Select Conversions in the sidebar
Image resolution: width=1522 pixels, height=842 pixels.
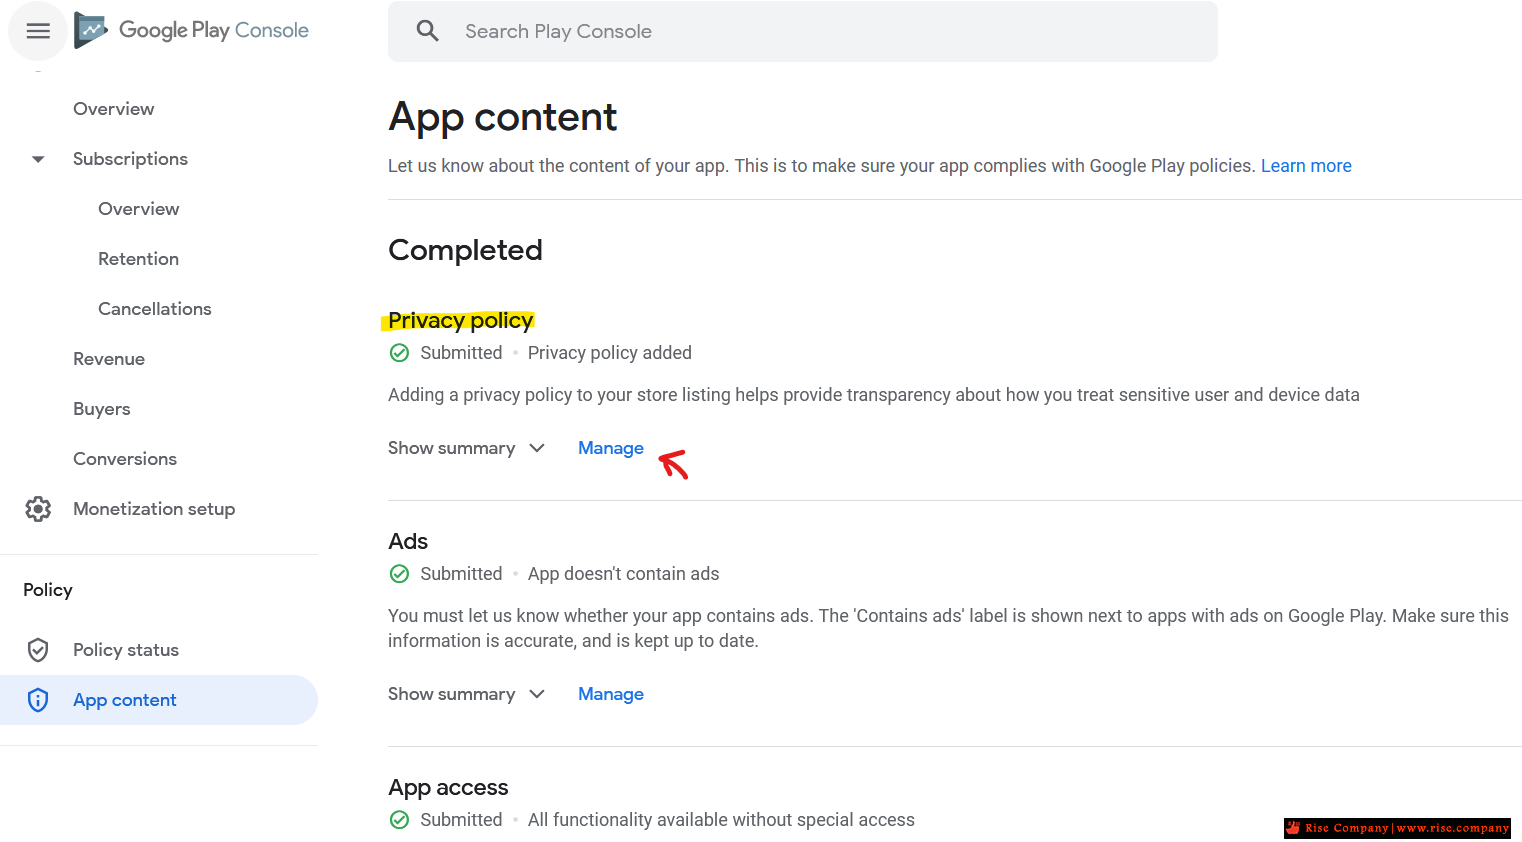pos(125,459)
